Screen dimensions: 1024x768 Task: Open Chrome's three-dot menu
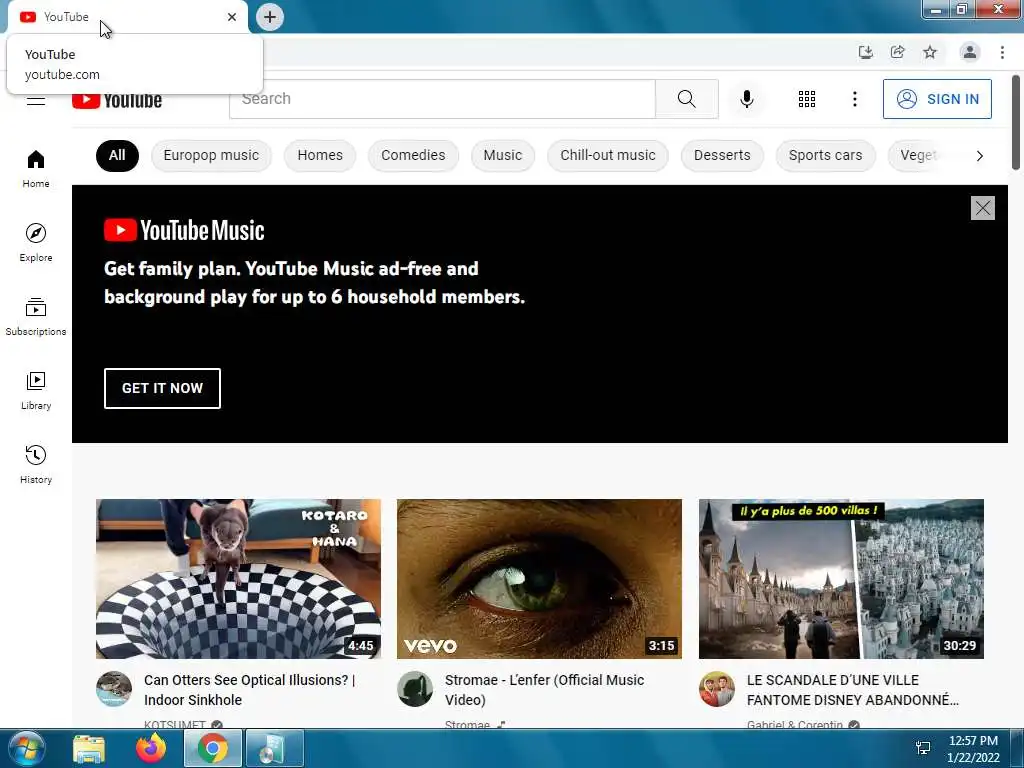1002,52
